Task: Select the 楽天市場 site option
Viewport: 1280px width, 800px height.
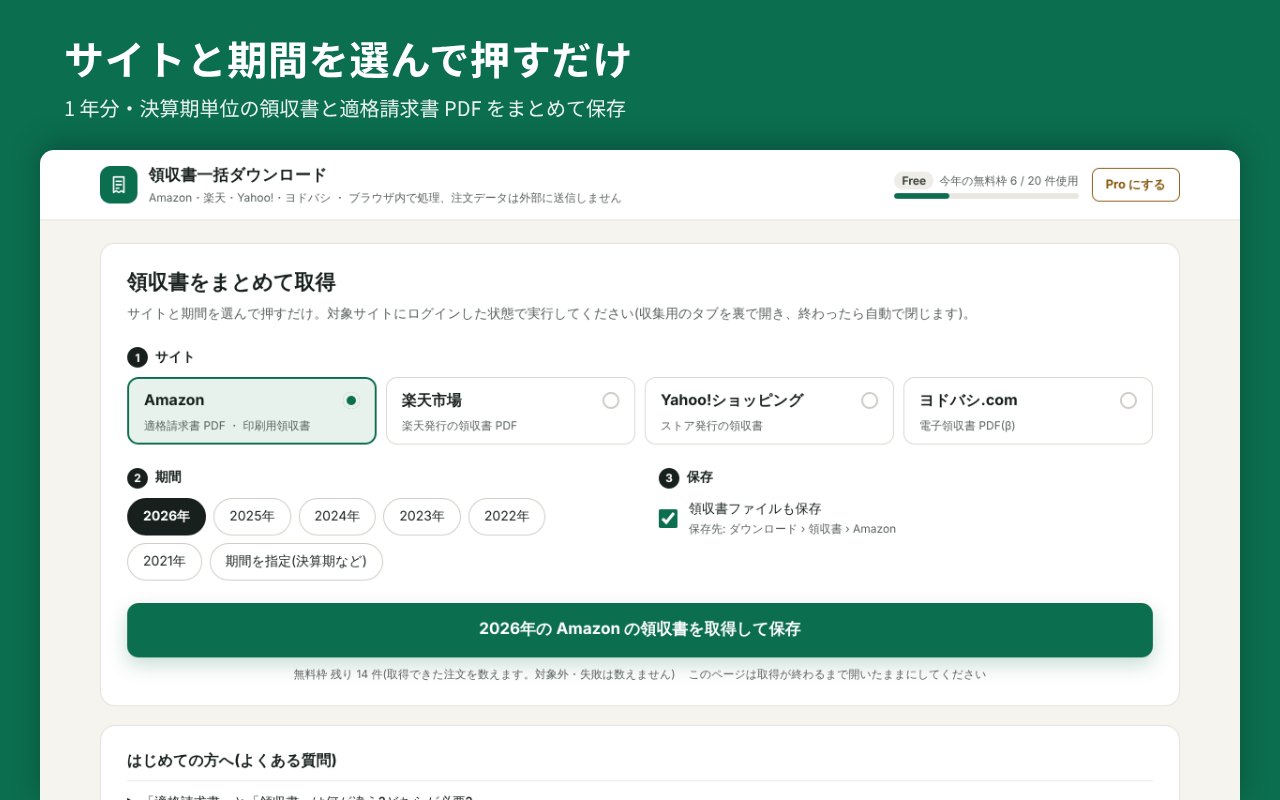Action: (510, 411)
